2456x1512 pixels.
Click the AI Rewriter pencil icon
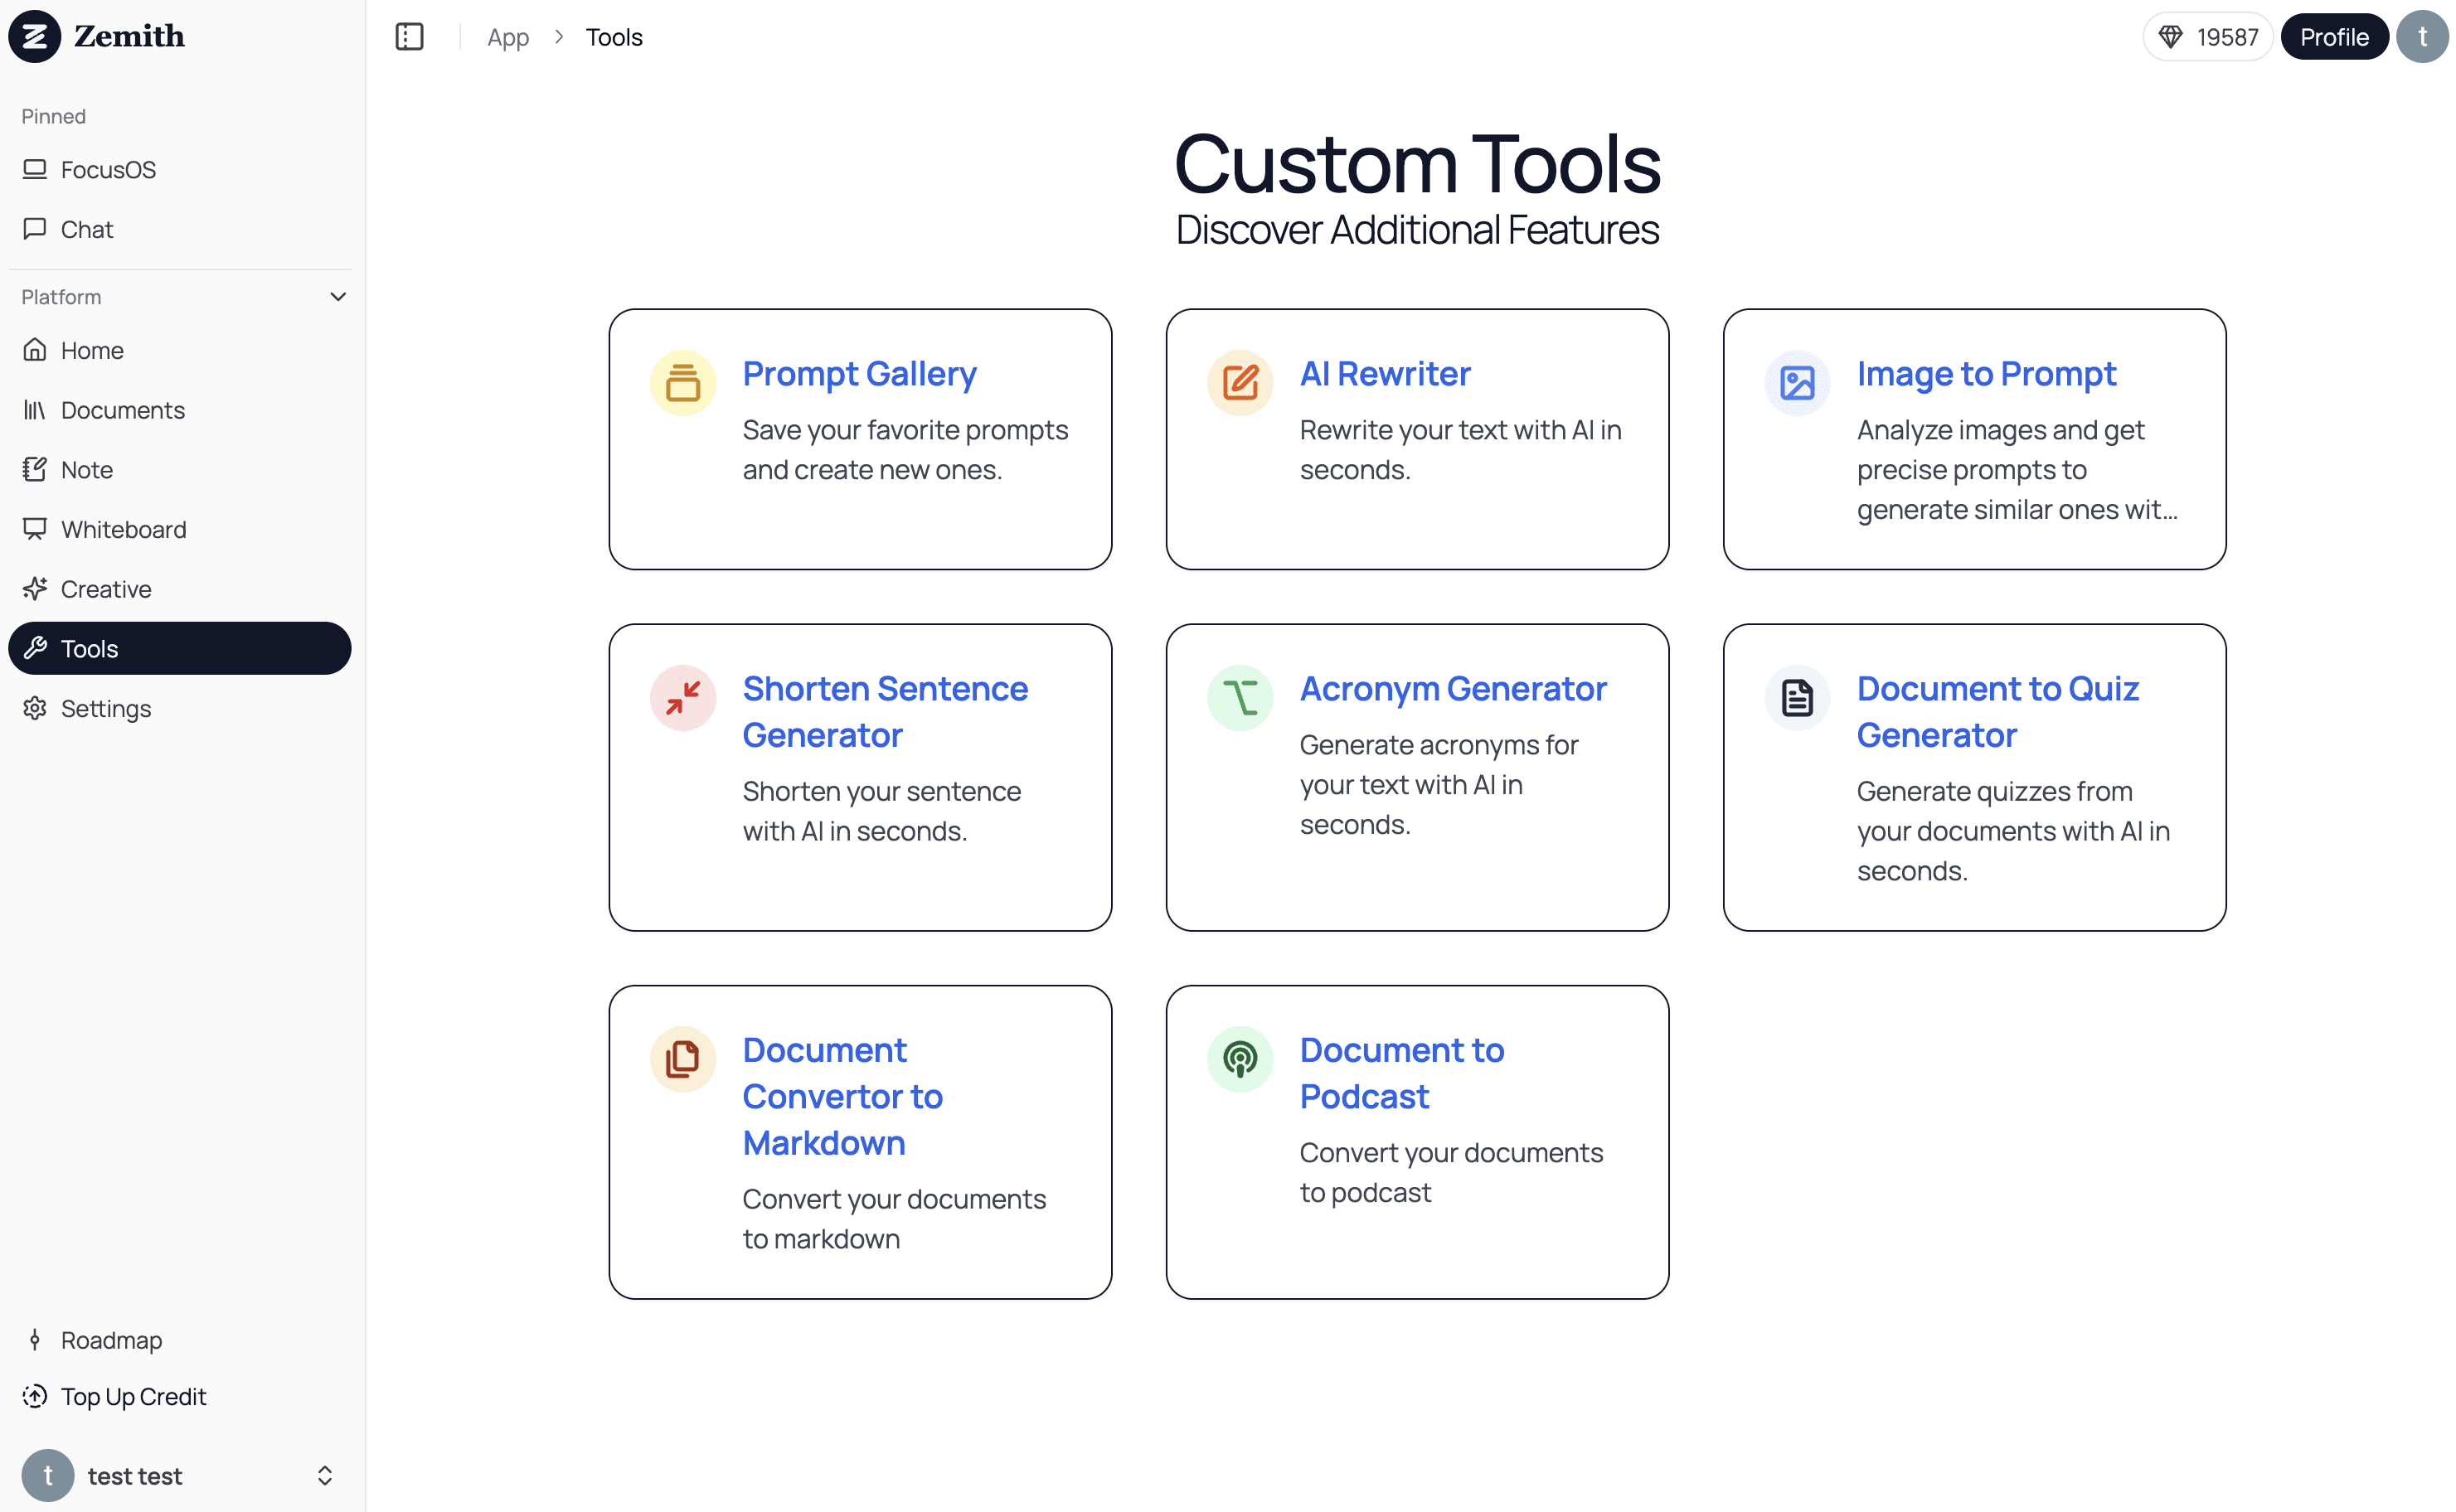(1240, 382)
